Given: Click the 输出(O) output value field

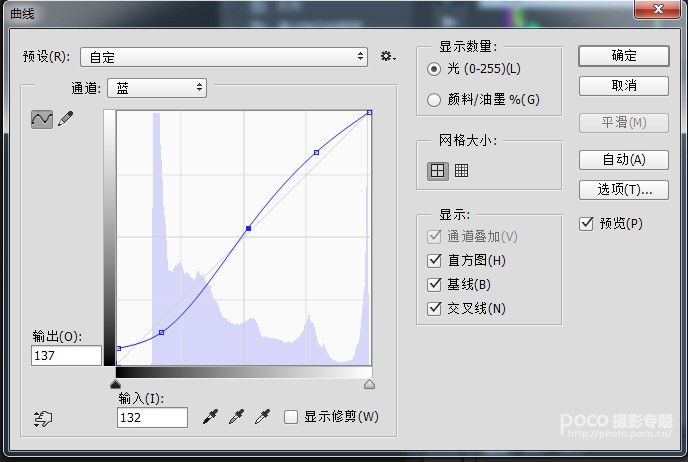Looking at the screenshot, I should point(66,355).
